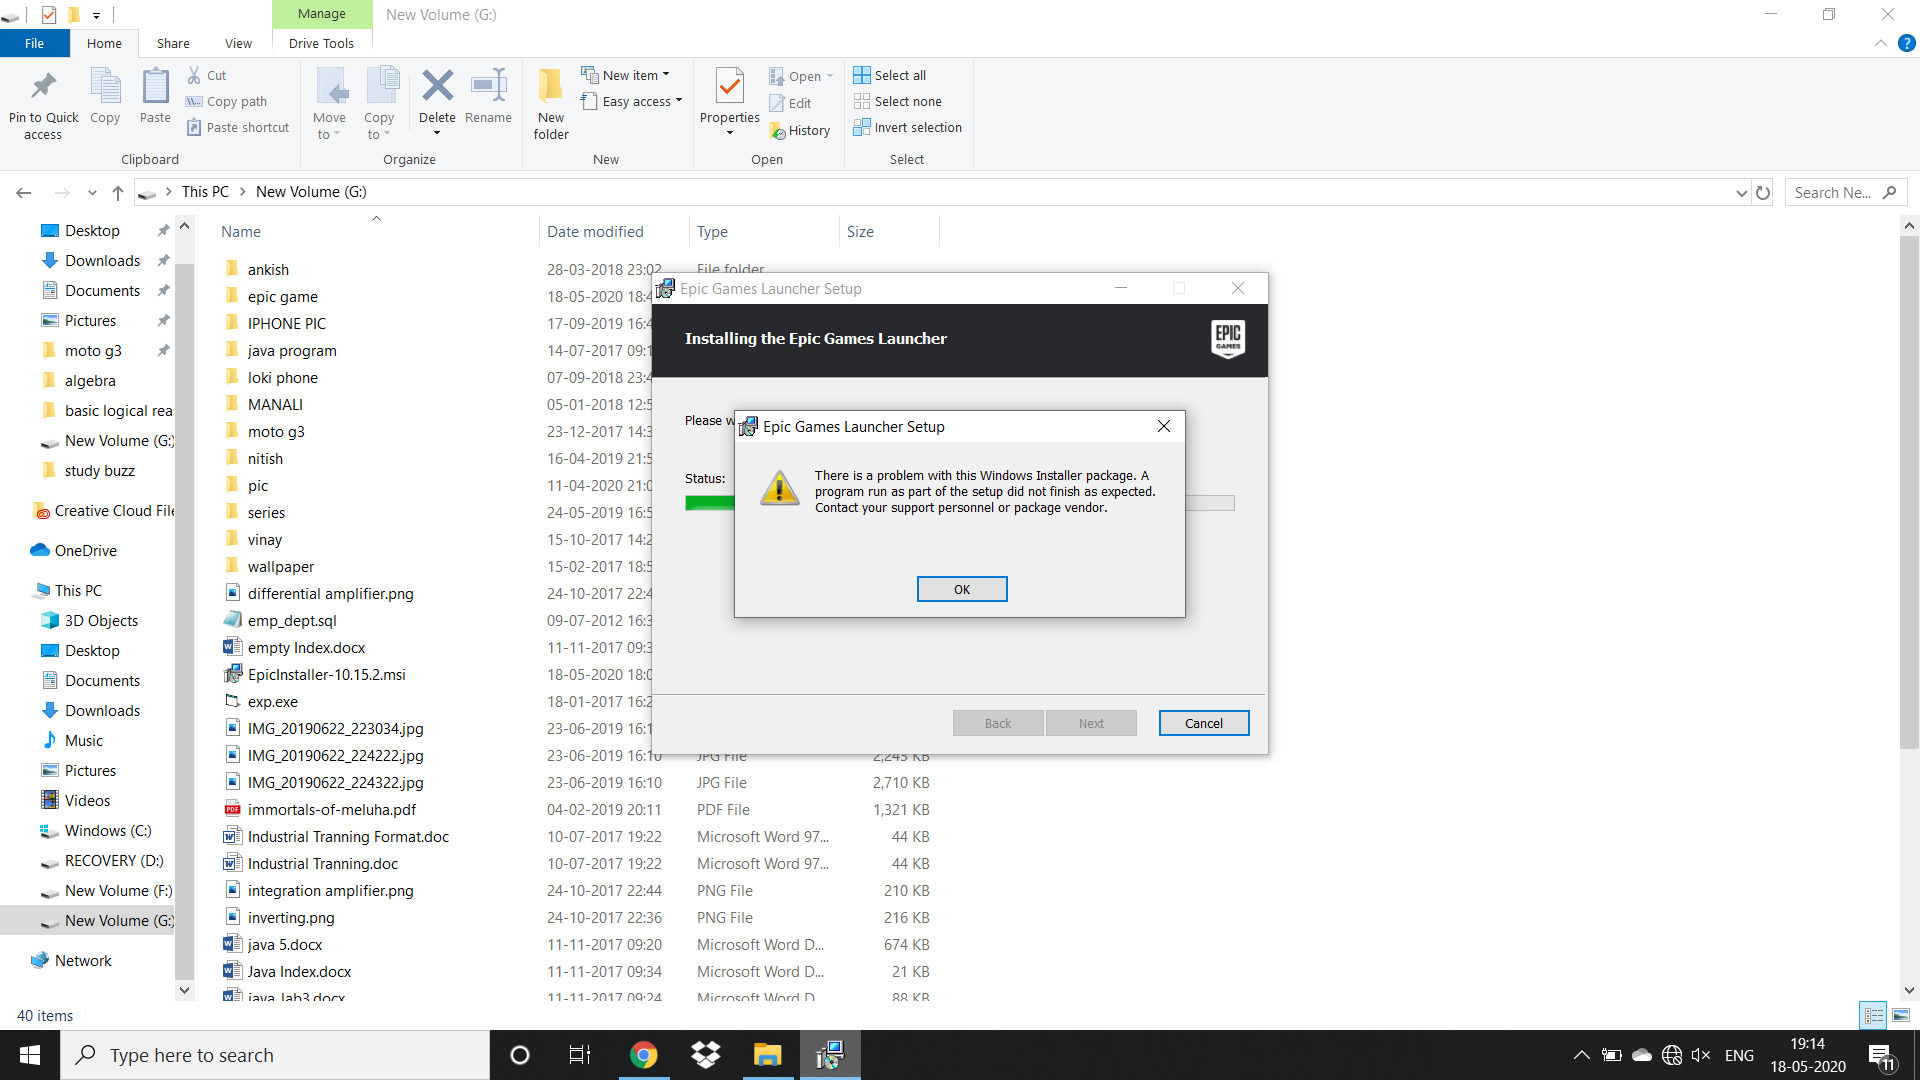Create a New folder from ribbon

(x=551, y=104)
